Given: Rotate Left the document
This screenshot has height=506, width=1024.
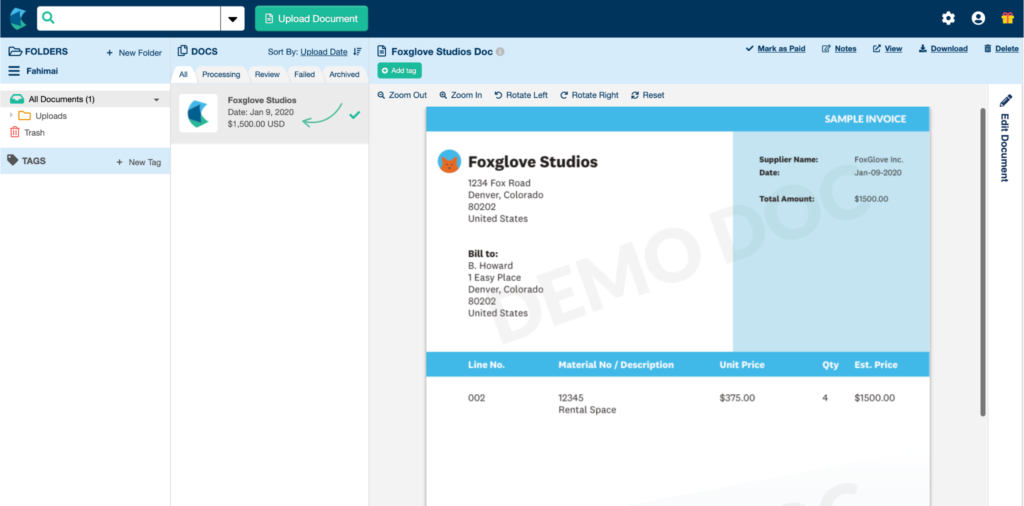Looking at the screenshot, I should 521,95.
